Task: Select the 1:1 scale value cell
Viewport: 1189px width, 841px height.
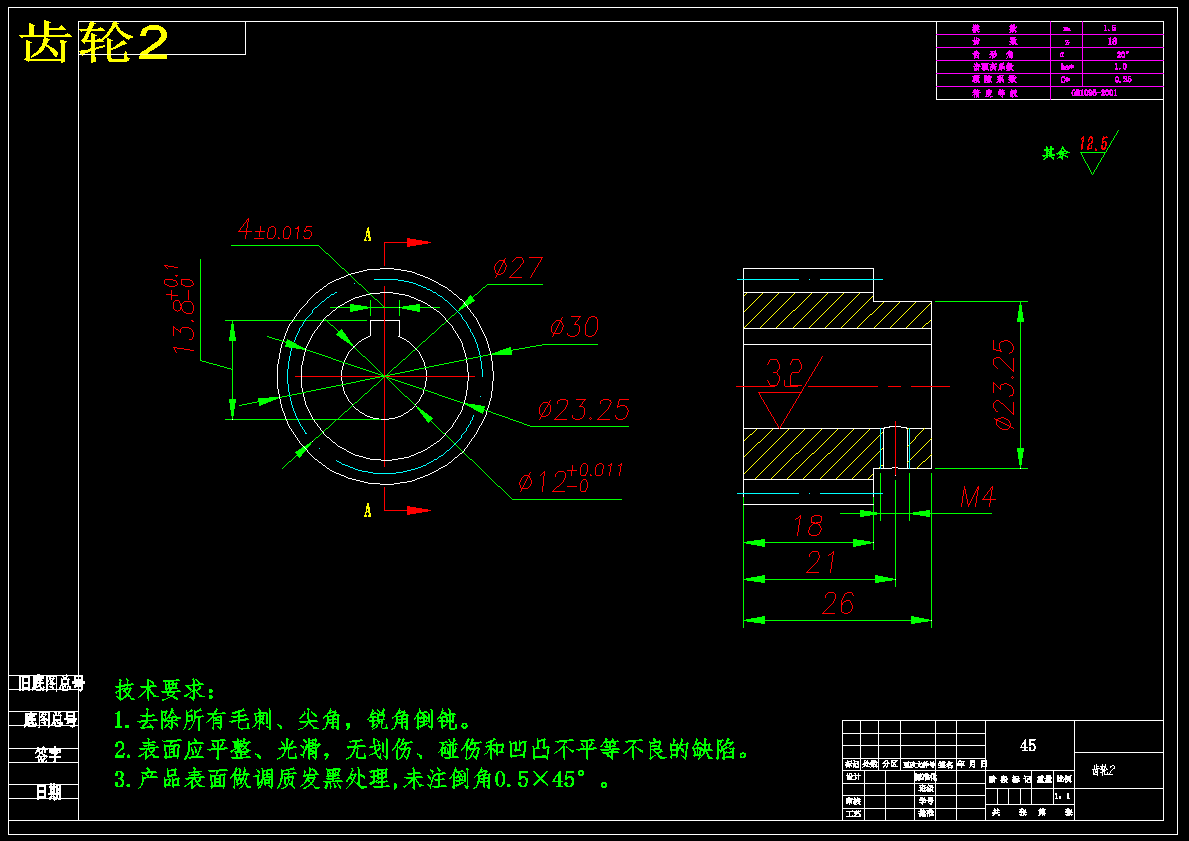Action: tap(1064, 796)
